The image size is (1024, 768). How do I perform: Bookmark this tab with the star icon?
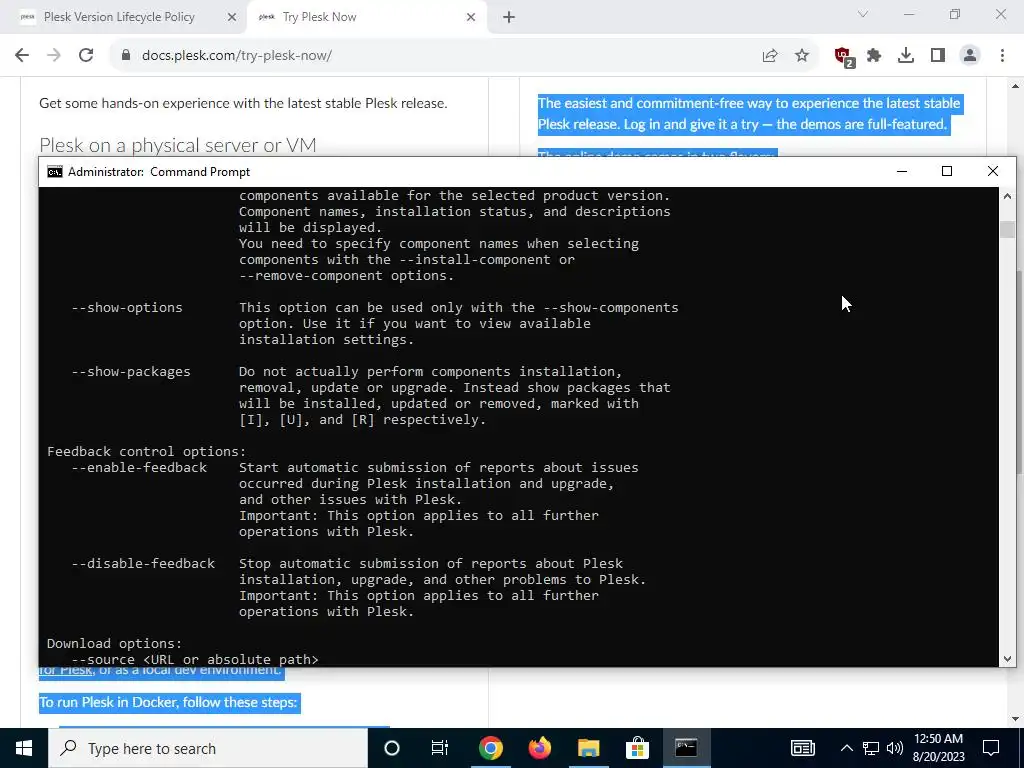tap(802, 56)
